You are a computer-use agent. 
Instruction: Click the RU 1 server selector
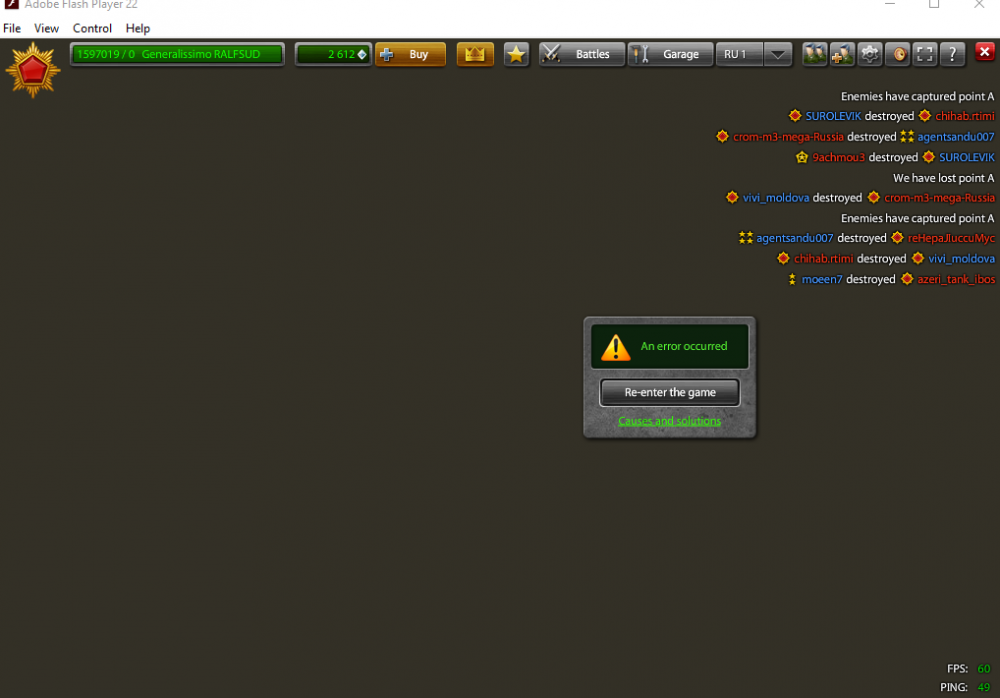(x=738, y=54)
